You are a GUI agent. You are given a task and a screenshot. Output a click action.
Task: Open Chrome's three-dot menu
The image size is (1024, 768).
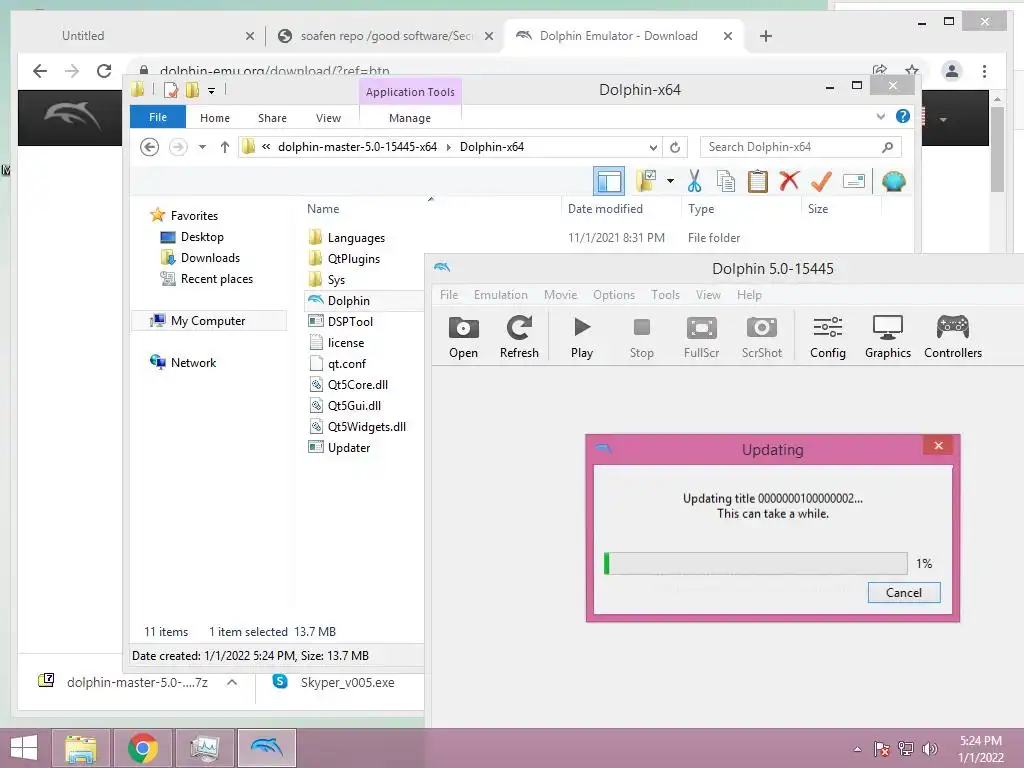click(984, 71)
